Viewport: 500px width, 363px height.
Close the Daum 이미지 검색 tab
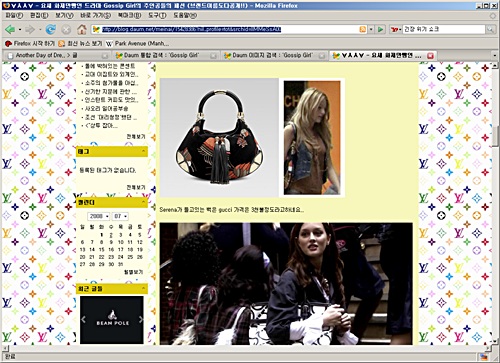click(x=321, y=56)
